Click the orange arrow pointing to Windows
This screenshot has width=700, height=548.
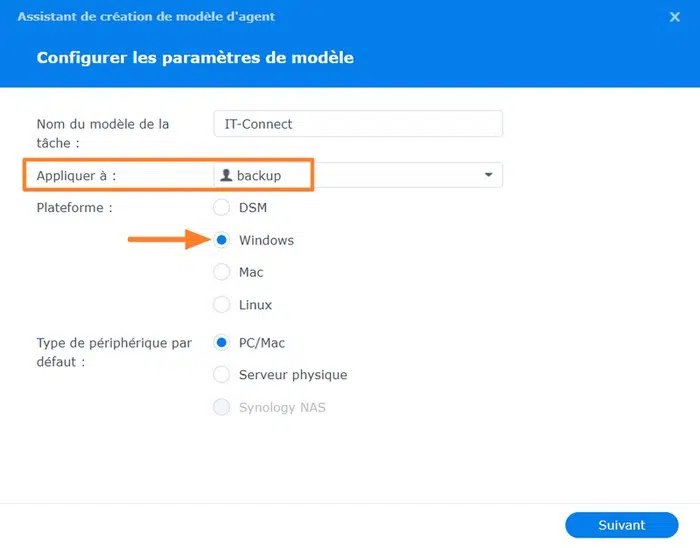tap(166, 240)
